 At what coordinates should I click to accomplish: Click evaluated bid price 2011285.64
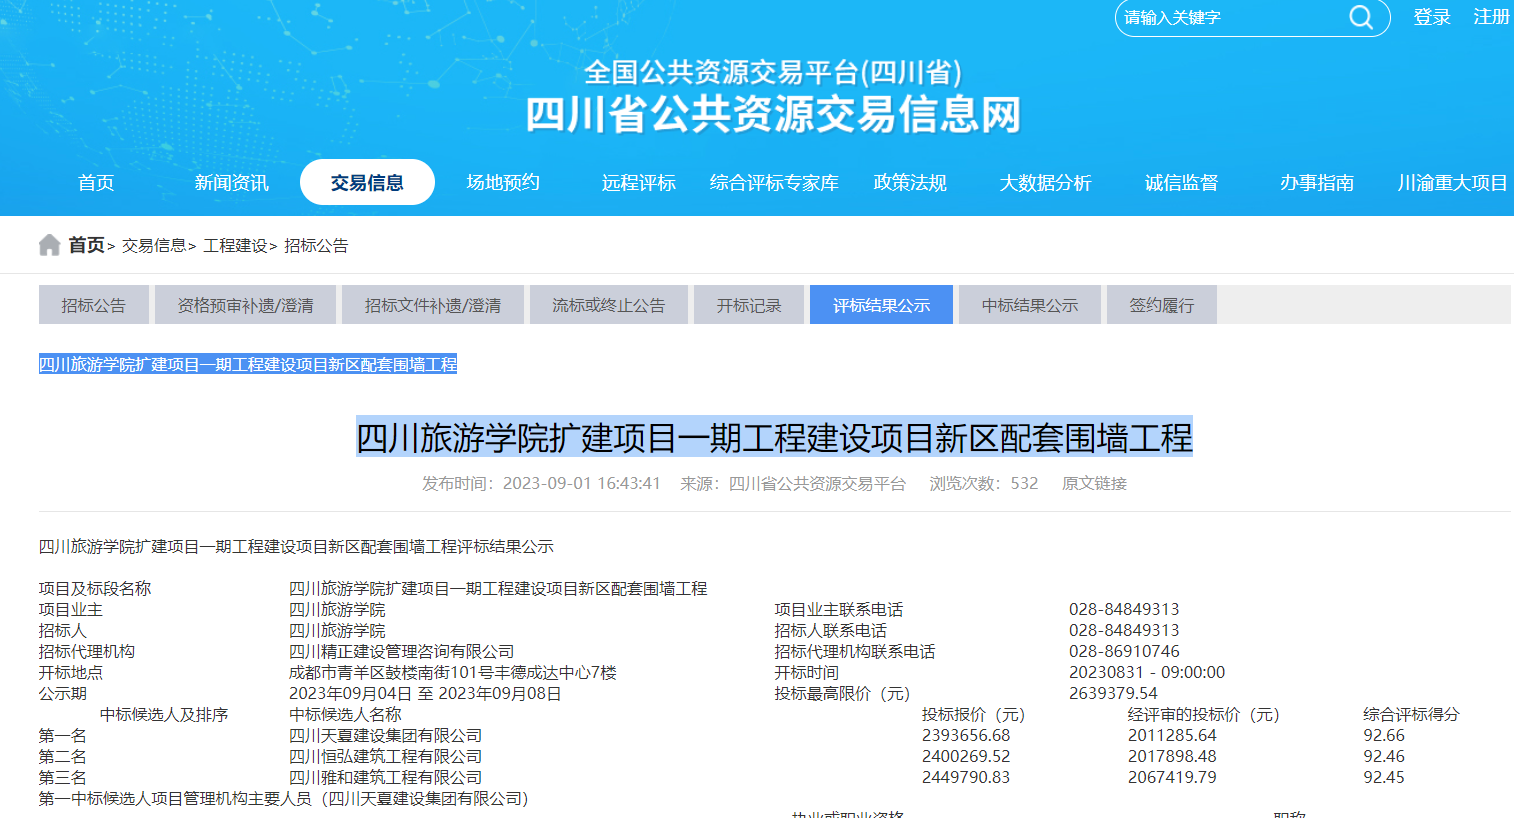pyautogui.click(x=1172, y=736)
